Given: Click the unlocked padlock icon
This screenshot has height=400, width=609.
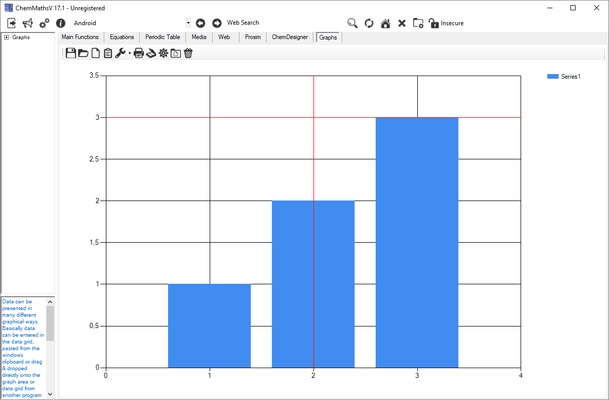Looking at the screenshot, I should (433, 23).
